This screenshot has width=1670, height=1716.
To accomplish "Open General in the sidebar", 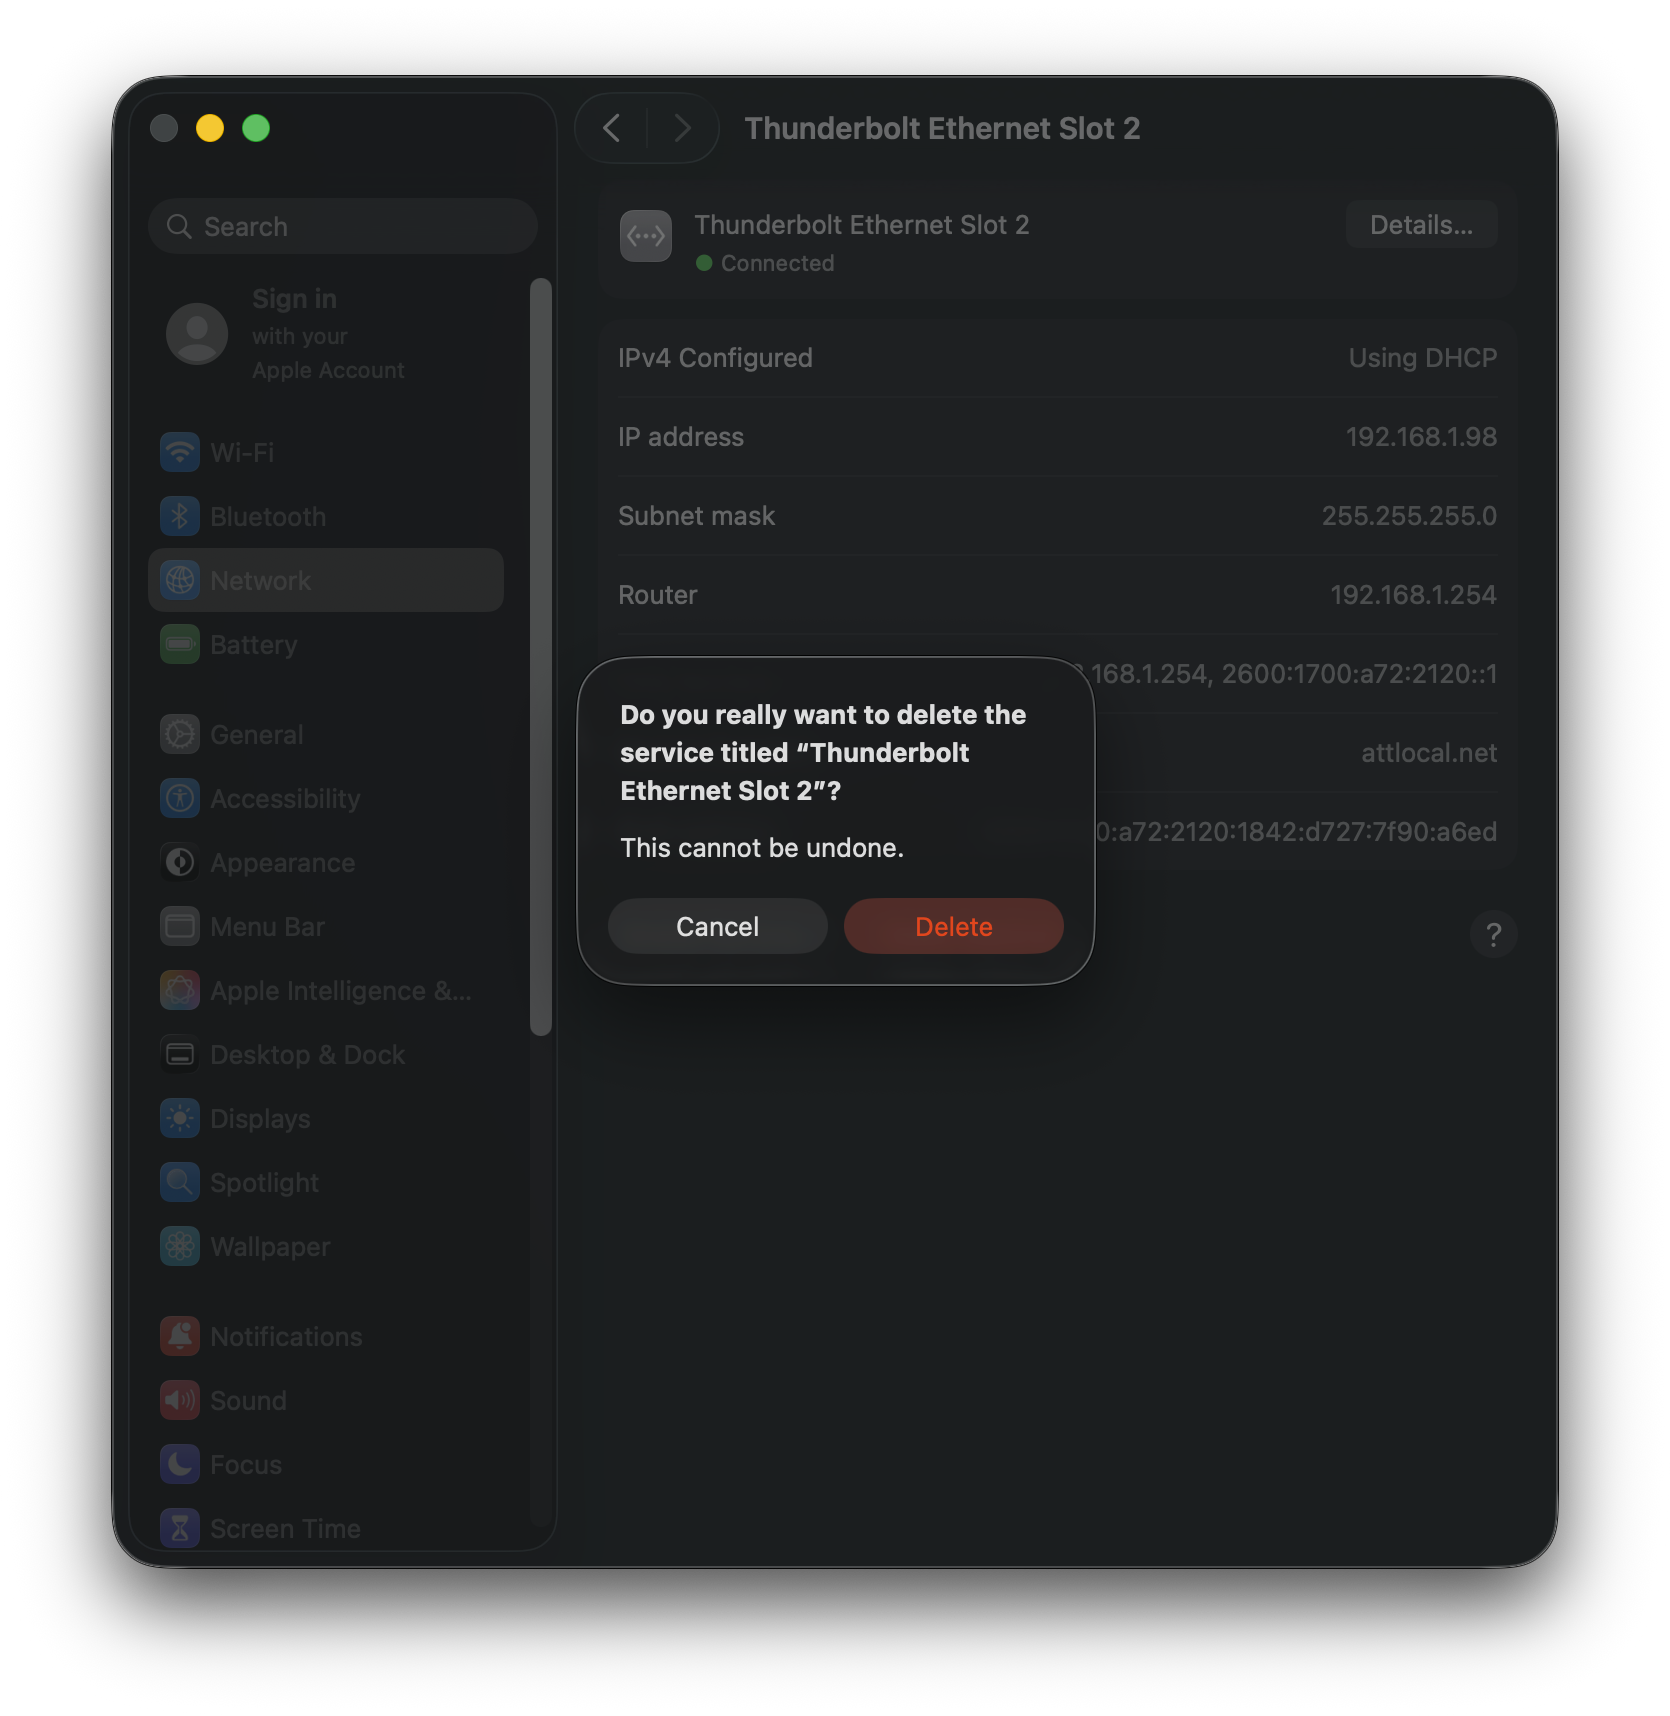I will click(x=257, y=734).
